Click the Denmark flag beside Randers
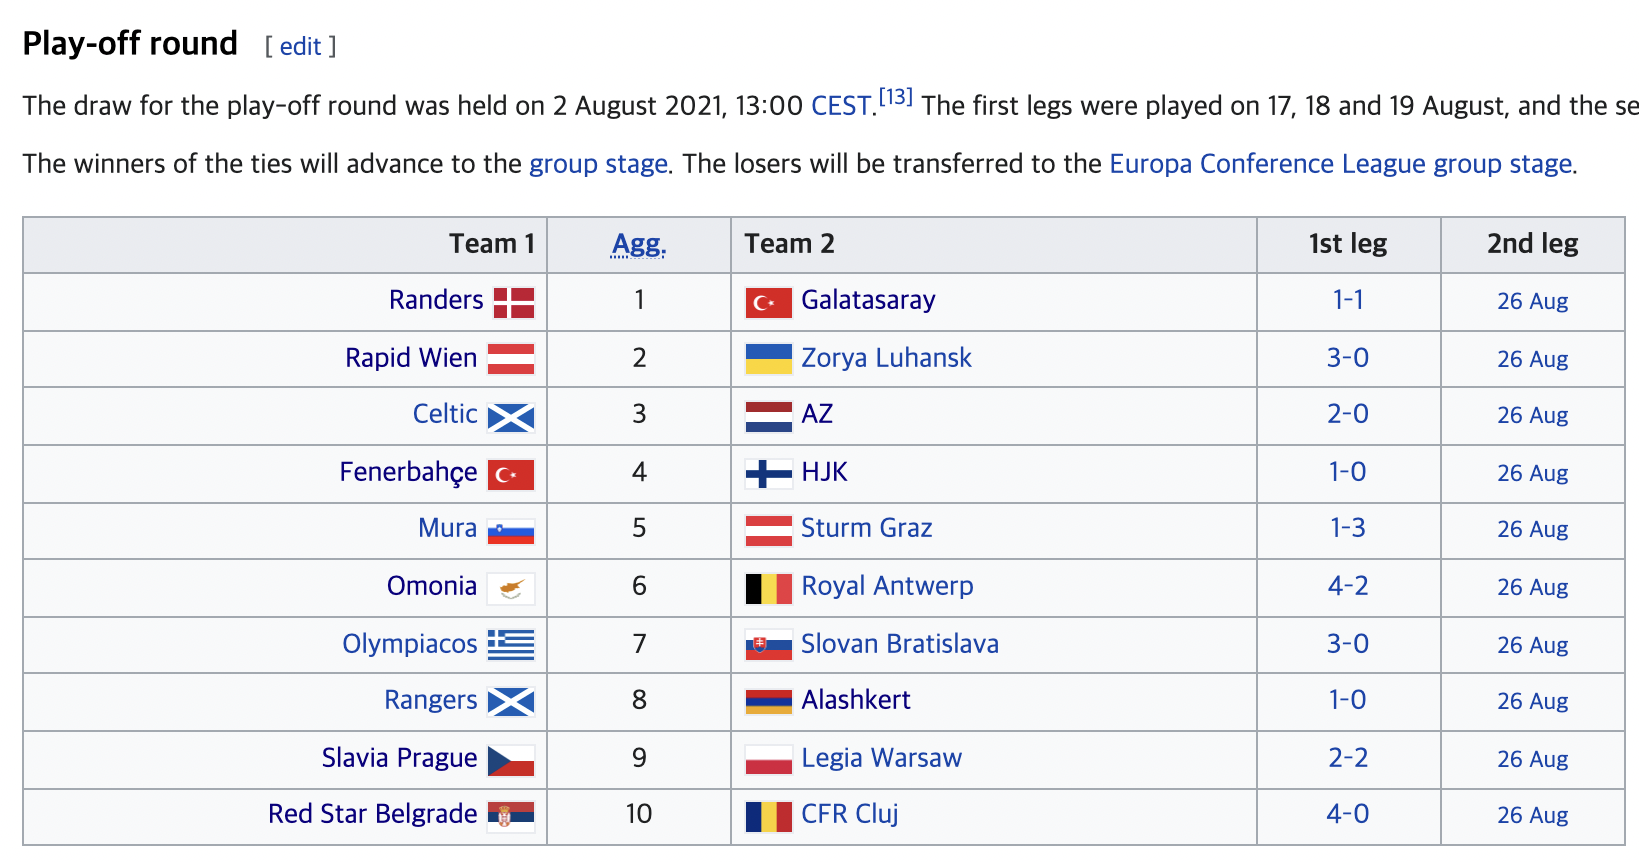This screenshot has width=1639, height=862. tap(514, 303)
